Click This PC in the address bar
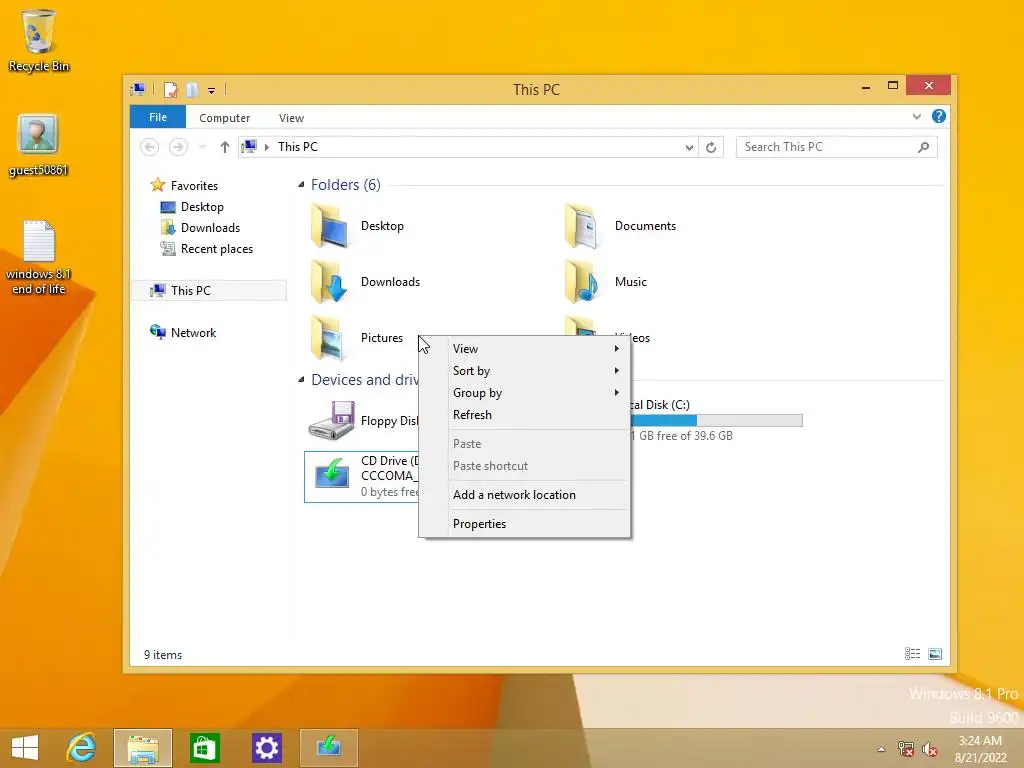 pyautogui.click(x=298, y=147)
